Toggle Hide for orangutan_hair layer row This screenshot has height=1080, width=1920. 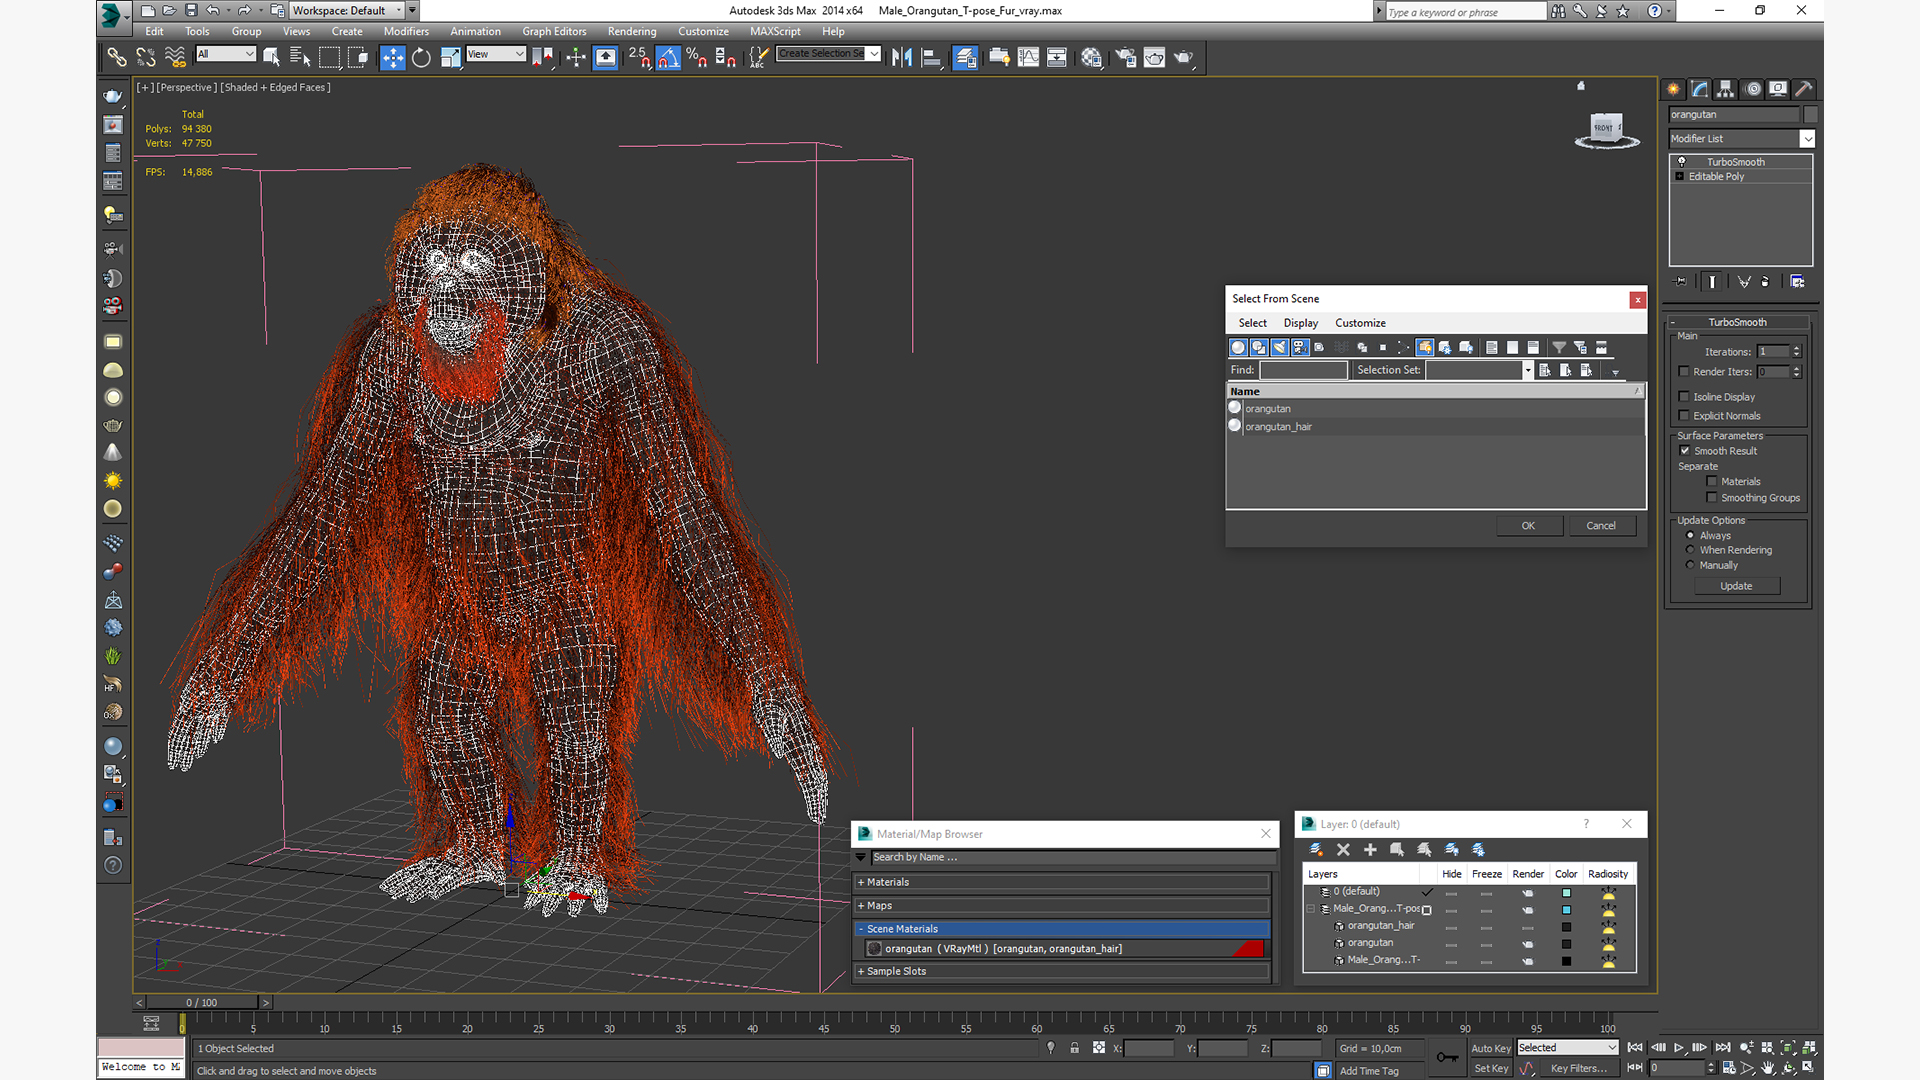[x=1451, y=927]
